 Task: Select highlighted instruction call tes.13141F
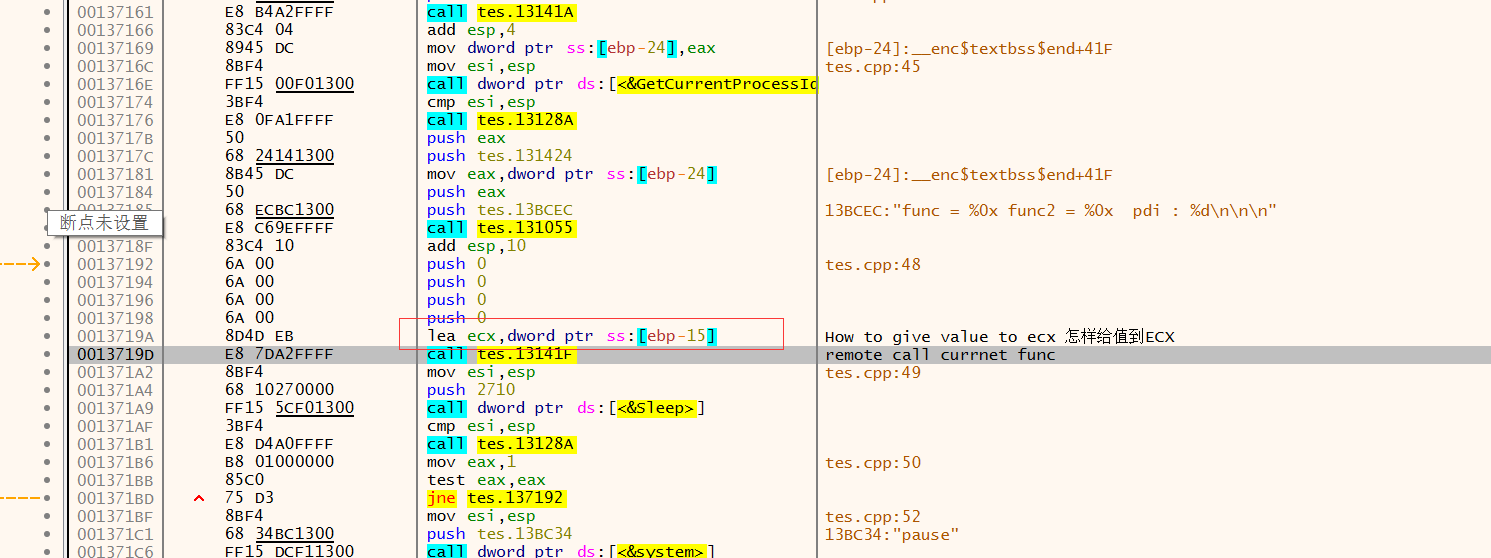pyautogui.click(x=501, y=354)
